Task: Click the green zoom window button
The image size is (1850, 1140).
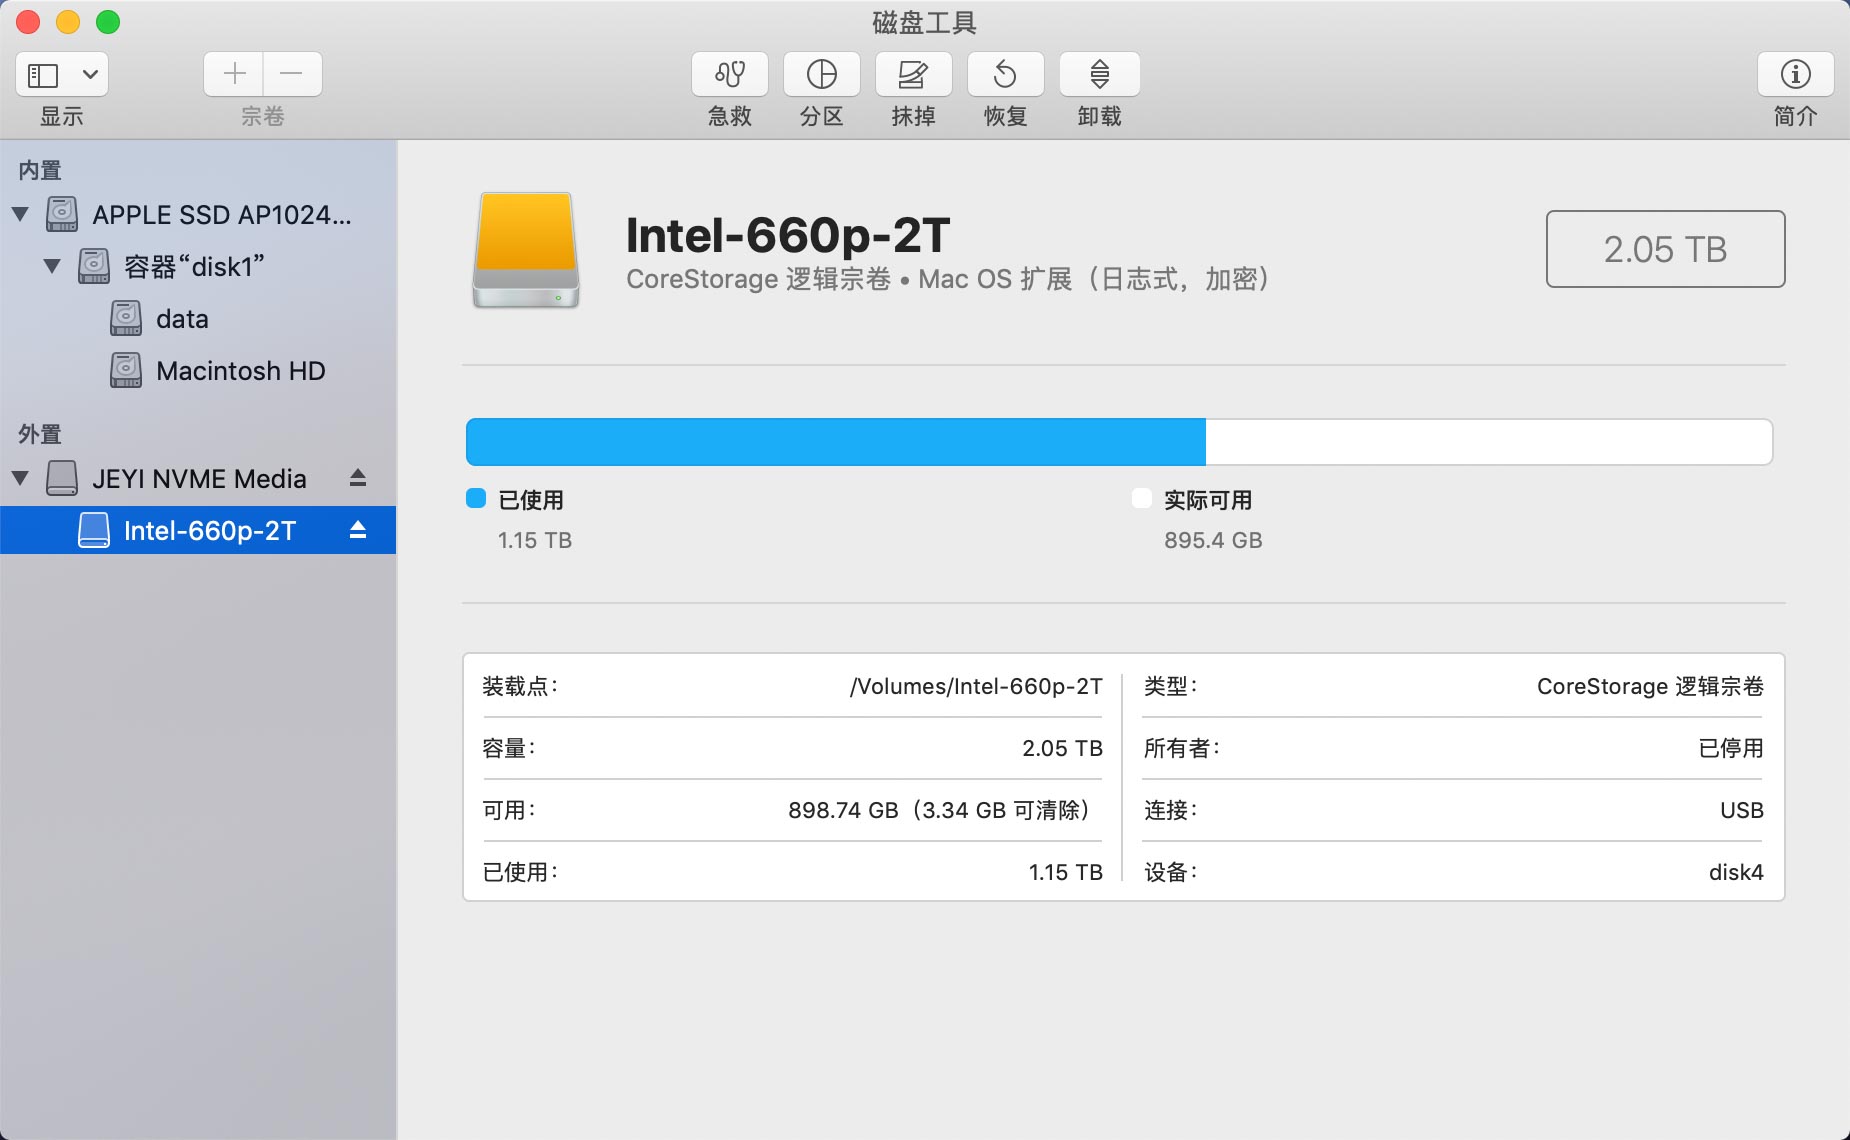Action: pos(108,22)
